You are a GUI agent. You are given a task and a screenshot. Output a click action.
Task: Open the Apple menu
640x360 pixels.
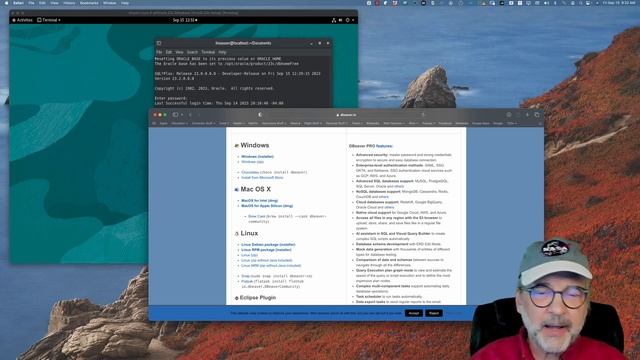point(6,3)
